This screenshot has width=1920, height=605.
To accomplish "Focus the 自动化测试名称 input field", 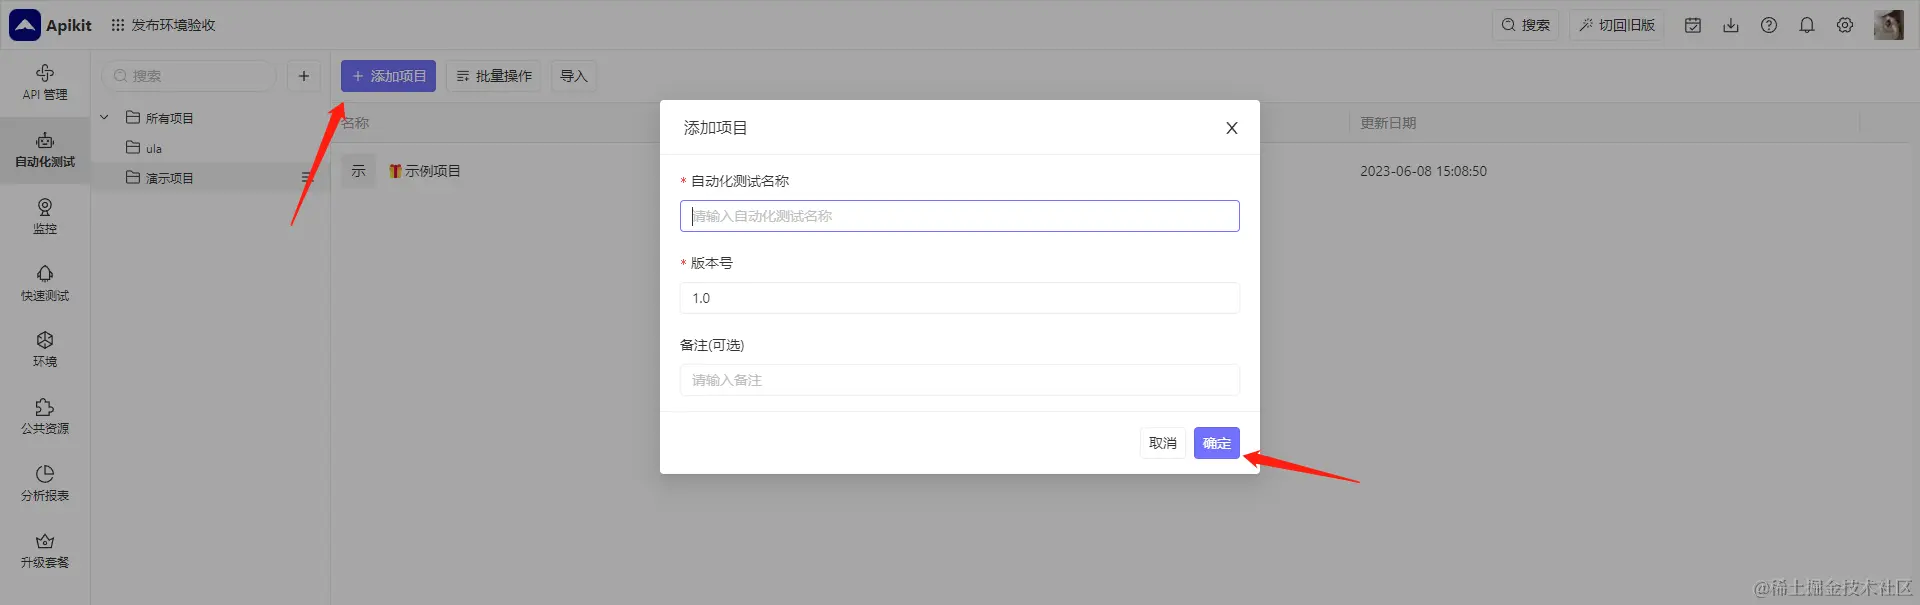I will click(x=960, y=216).
